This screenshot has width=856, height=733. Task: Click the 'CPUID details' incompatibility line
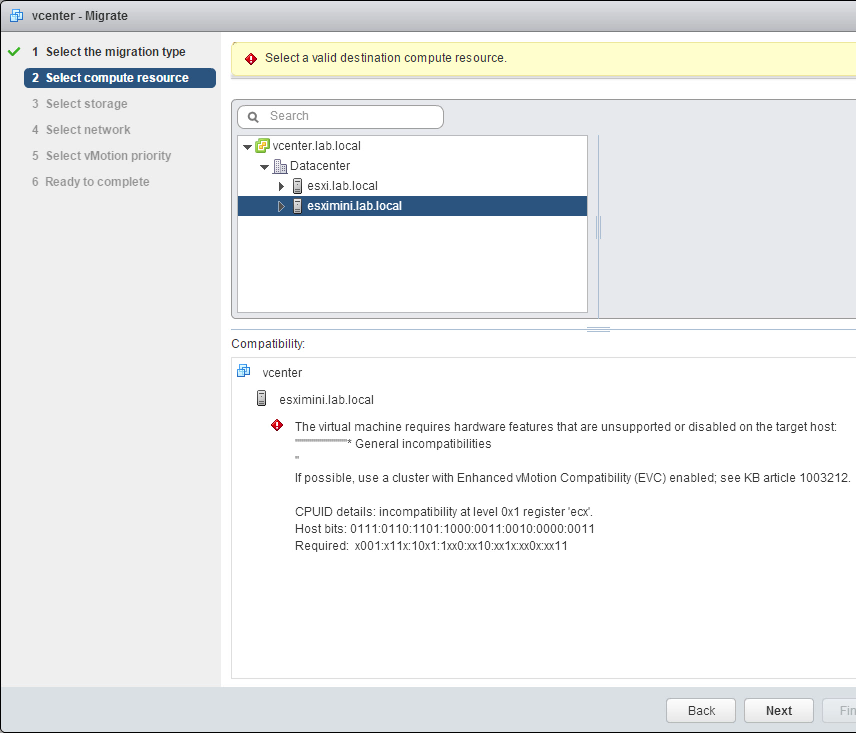[444, 512]
